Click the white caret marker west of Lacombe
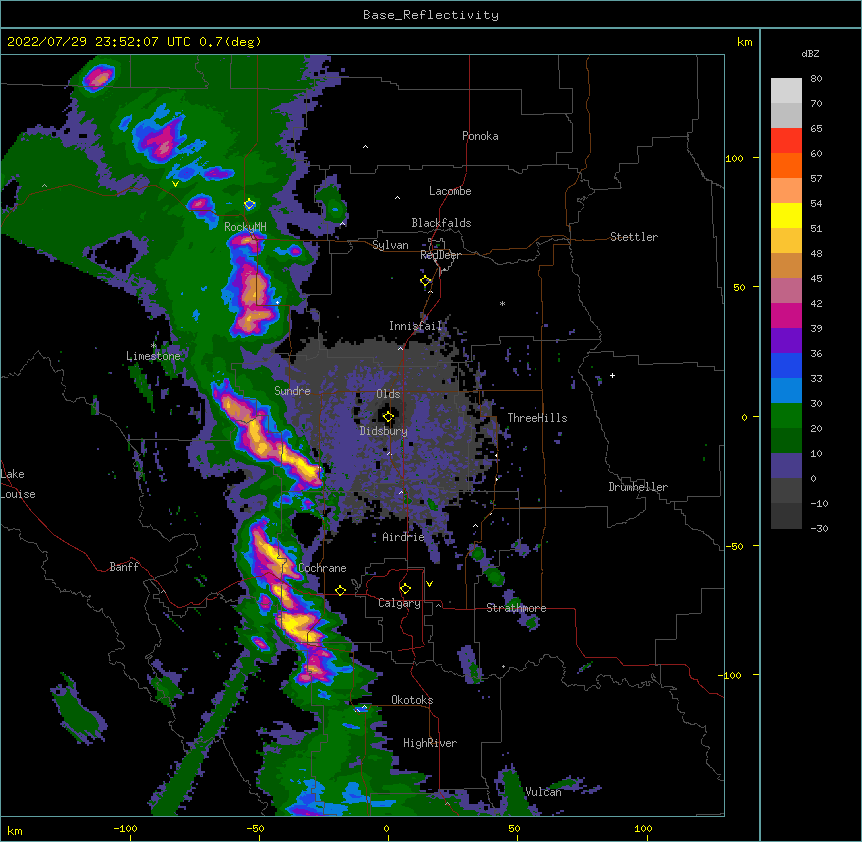 coord(397,197)
